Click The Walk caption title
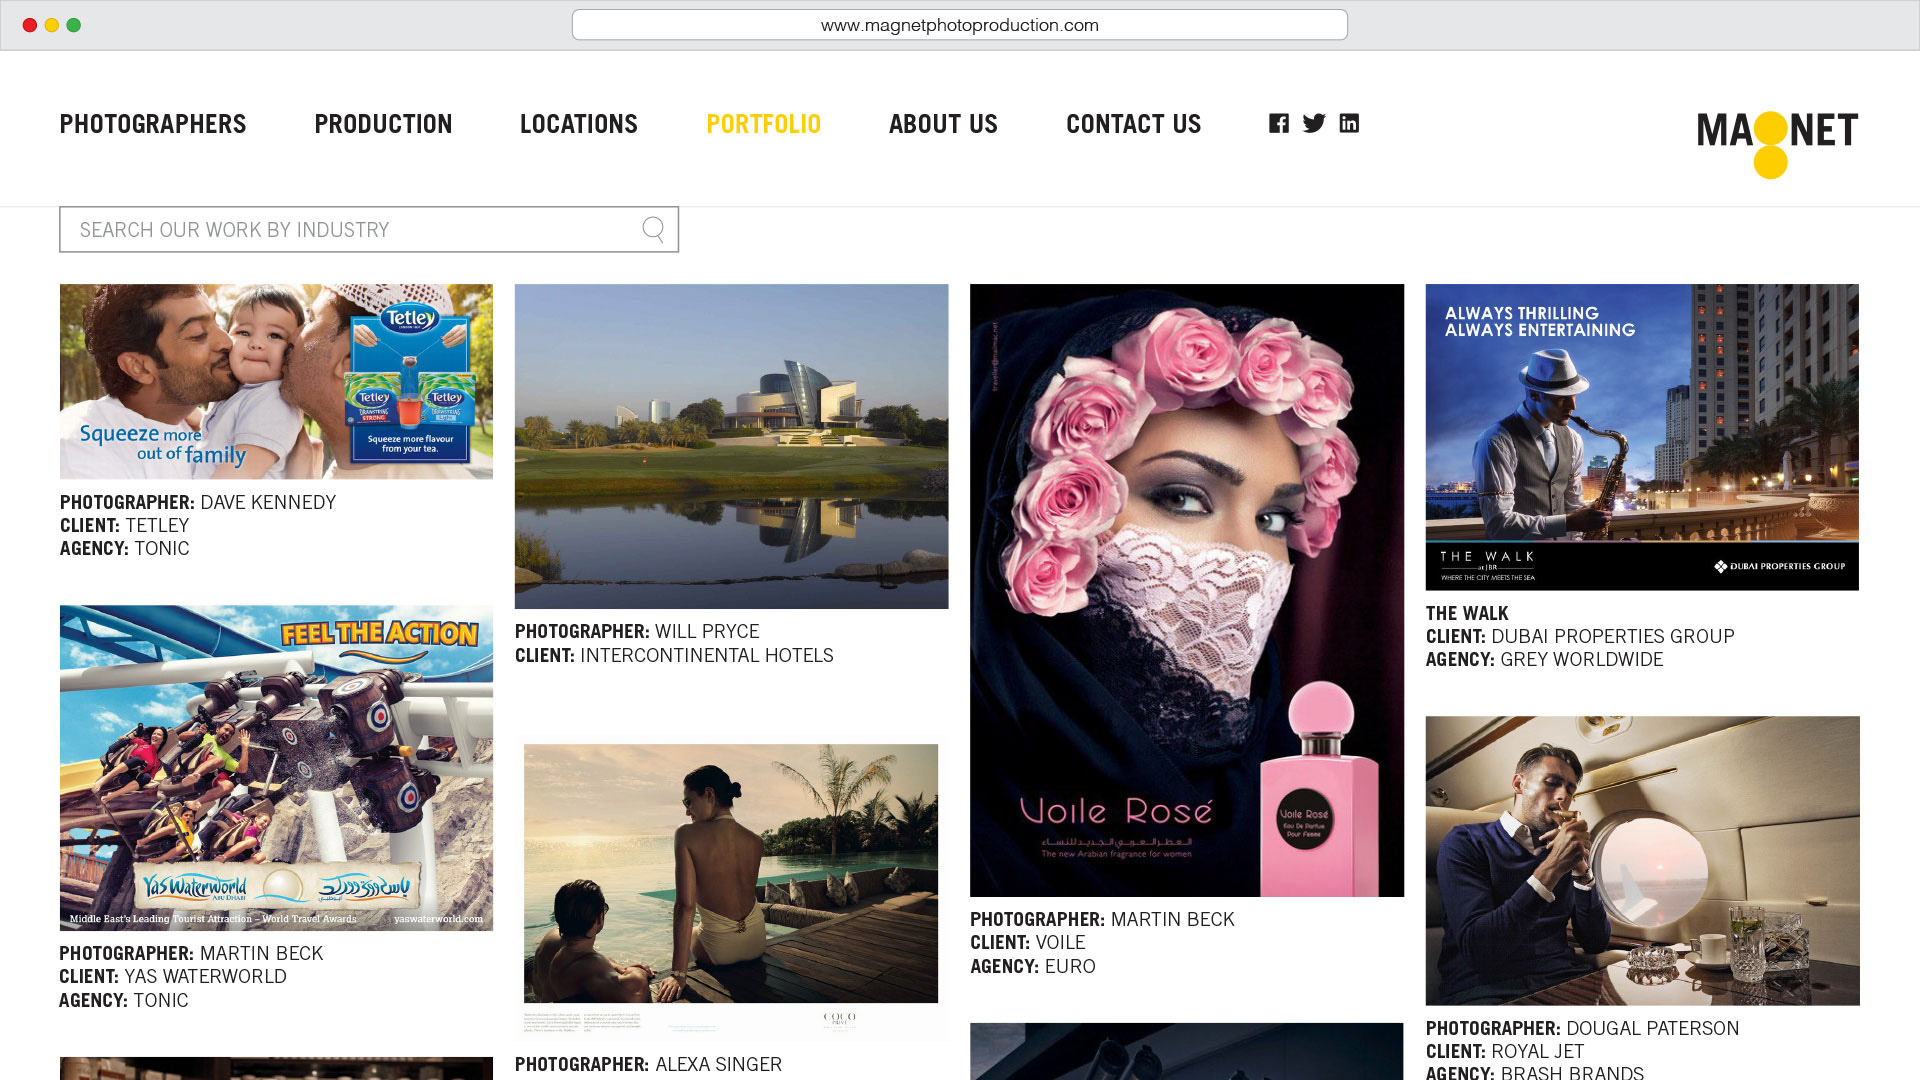1920x1080 pixels. tap(1467, 613)
